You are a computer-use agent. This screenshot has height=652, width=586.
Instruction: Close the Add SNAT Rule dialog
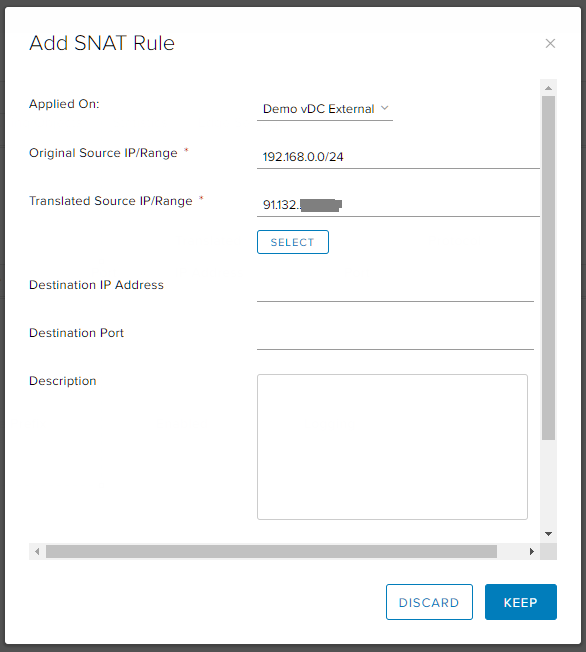coord(550,43)
